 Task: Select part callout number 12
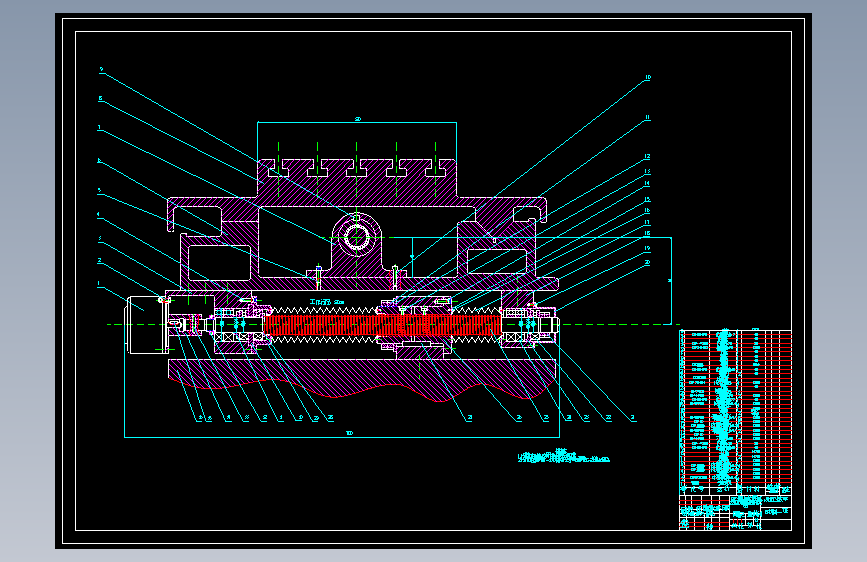(647, 157)
